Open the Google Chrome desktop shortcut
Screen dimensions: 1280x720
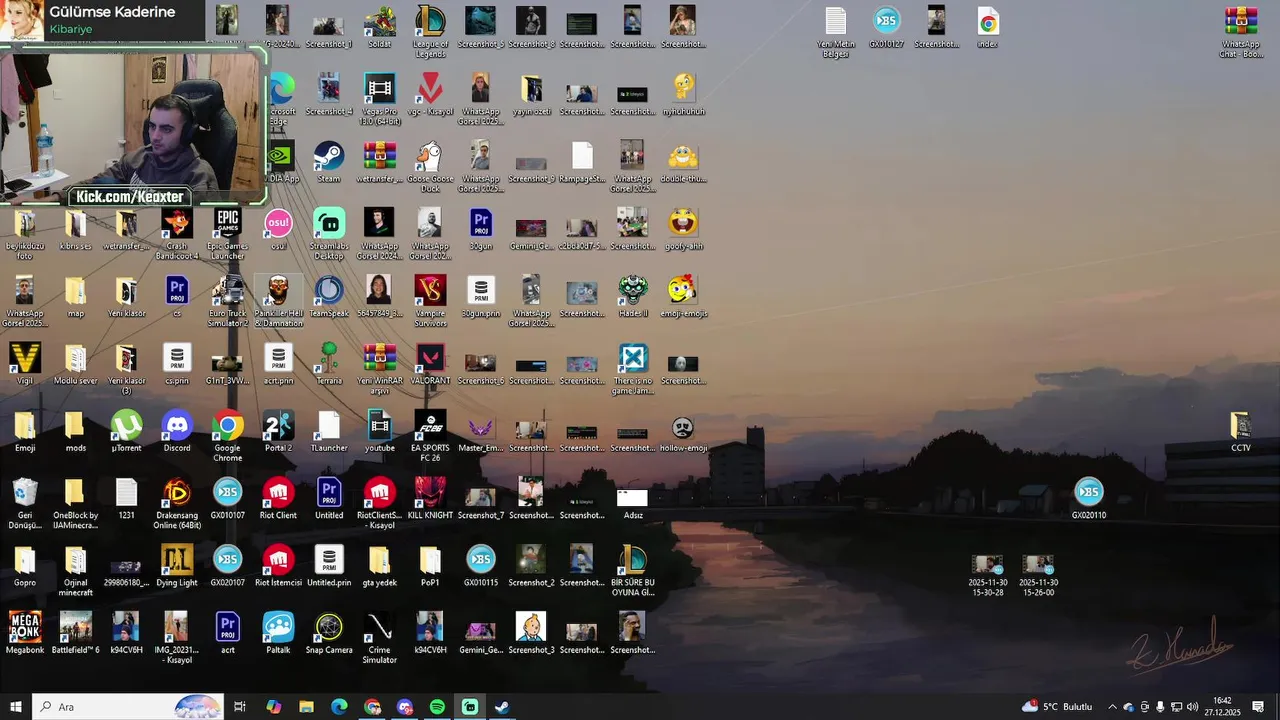pos(228,436)
